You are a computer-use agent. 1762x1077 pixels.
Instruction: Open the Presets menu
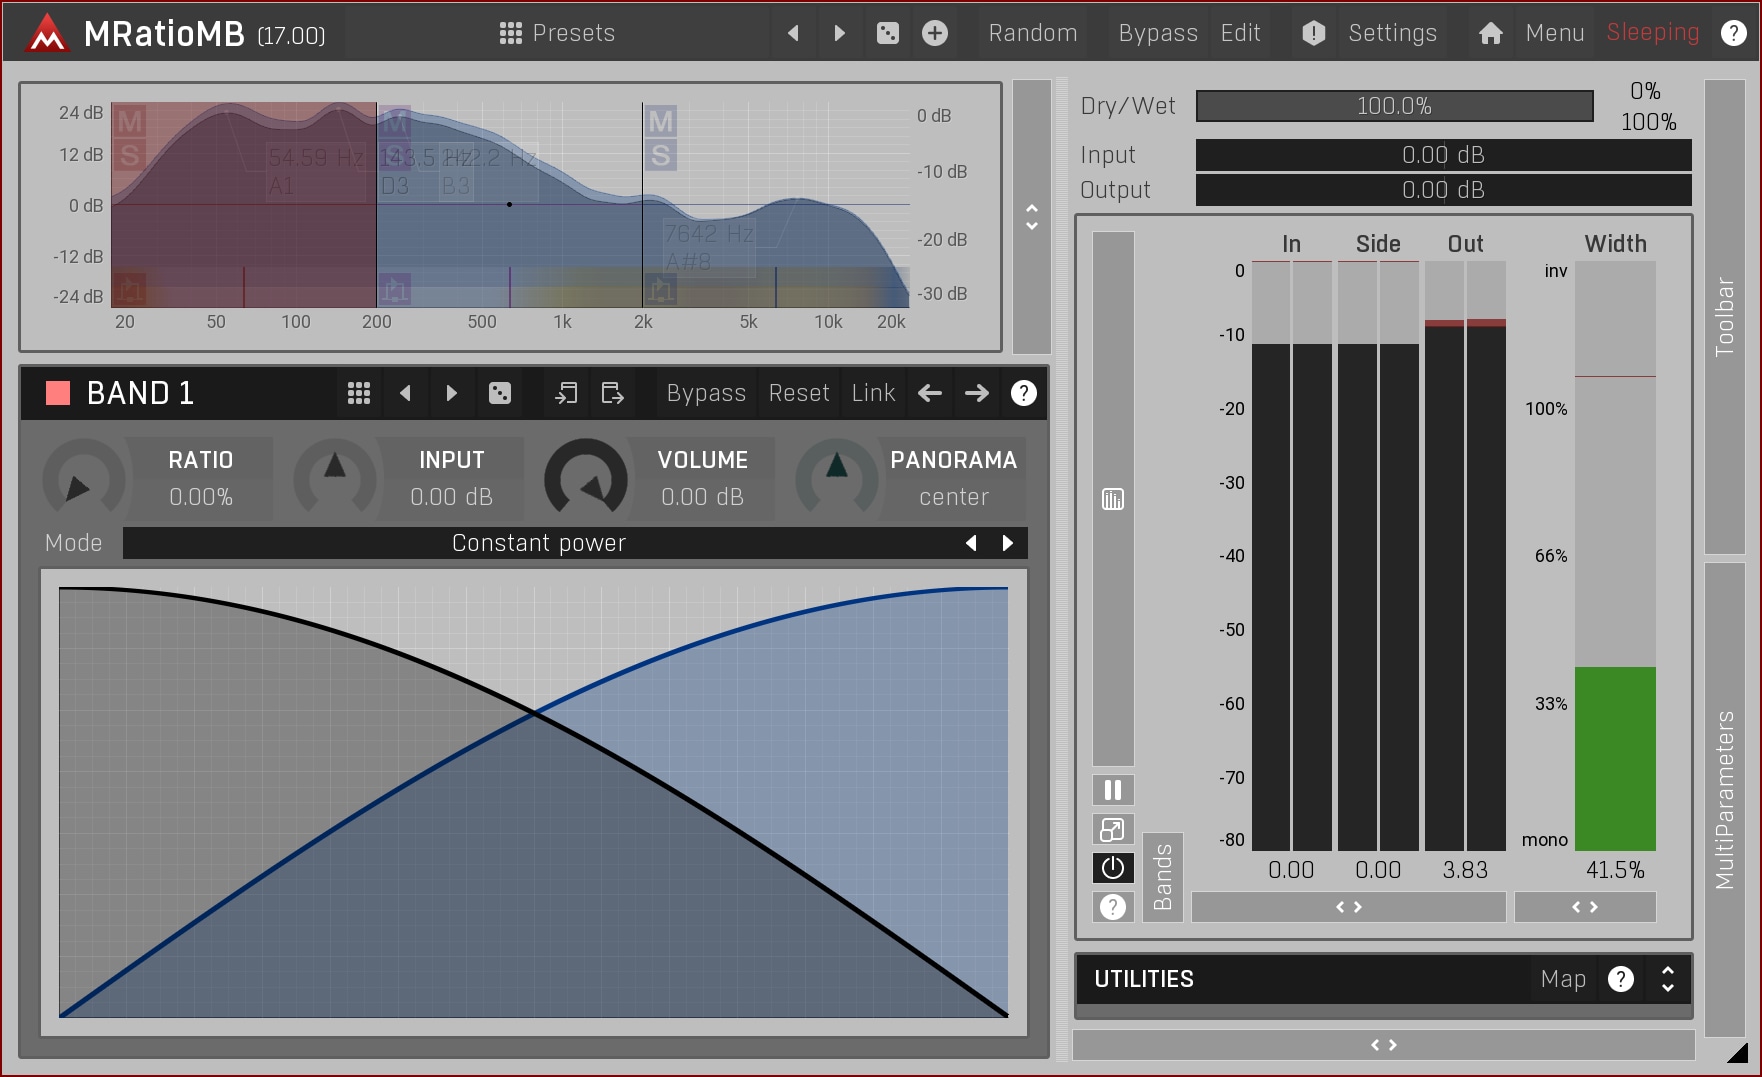(x=557, y=33)
